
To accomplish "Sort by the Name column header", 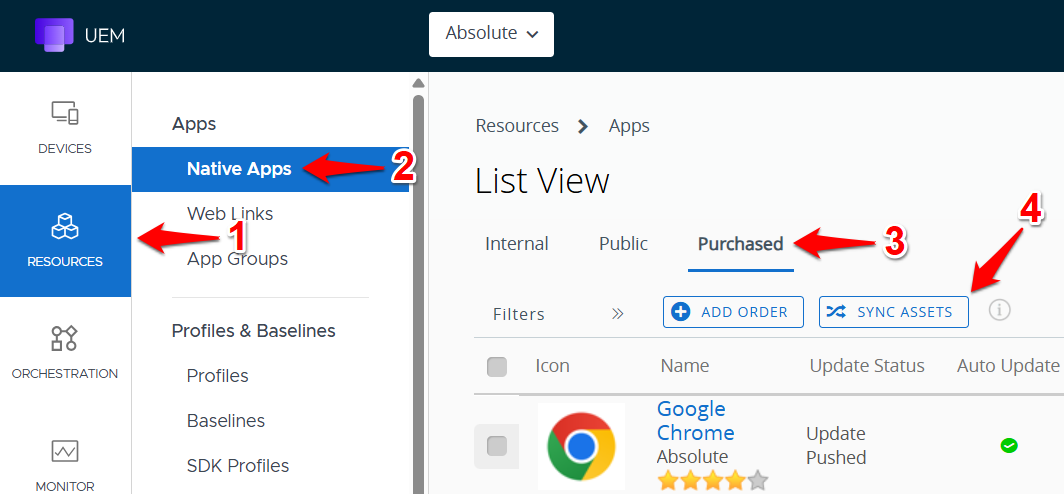I will pos(685,366).
